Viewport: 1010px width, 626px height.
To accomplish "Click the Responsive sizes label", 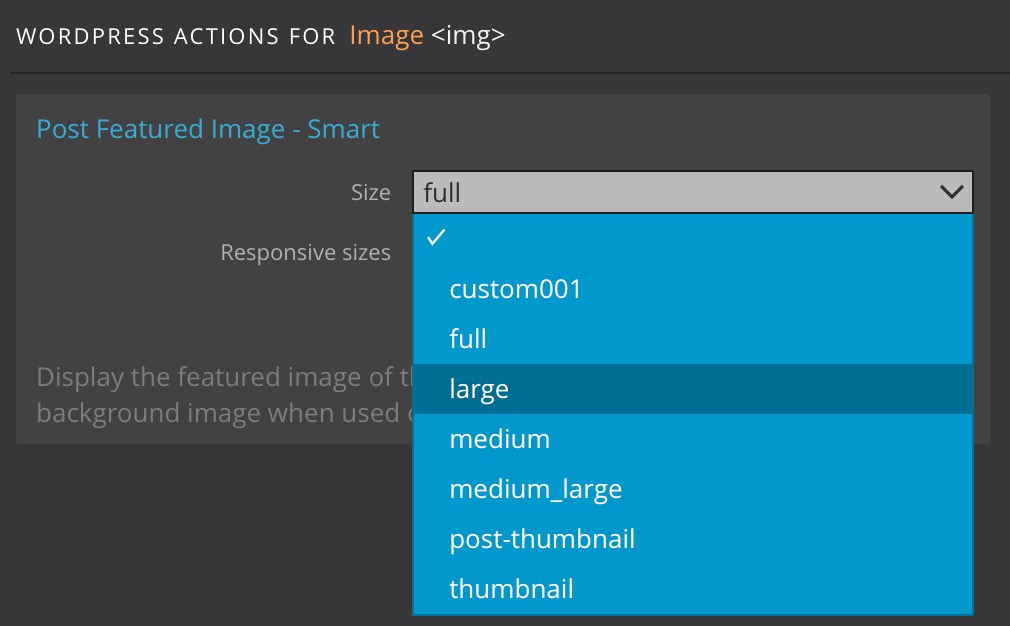I will point(305,252).
